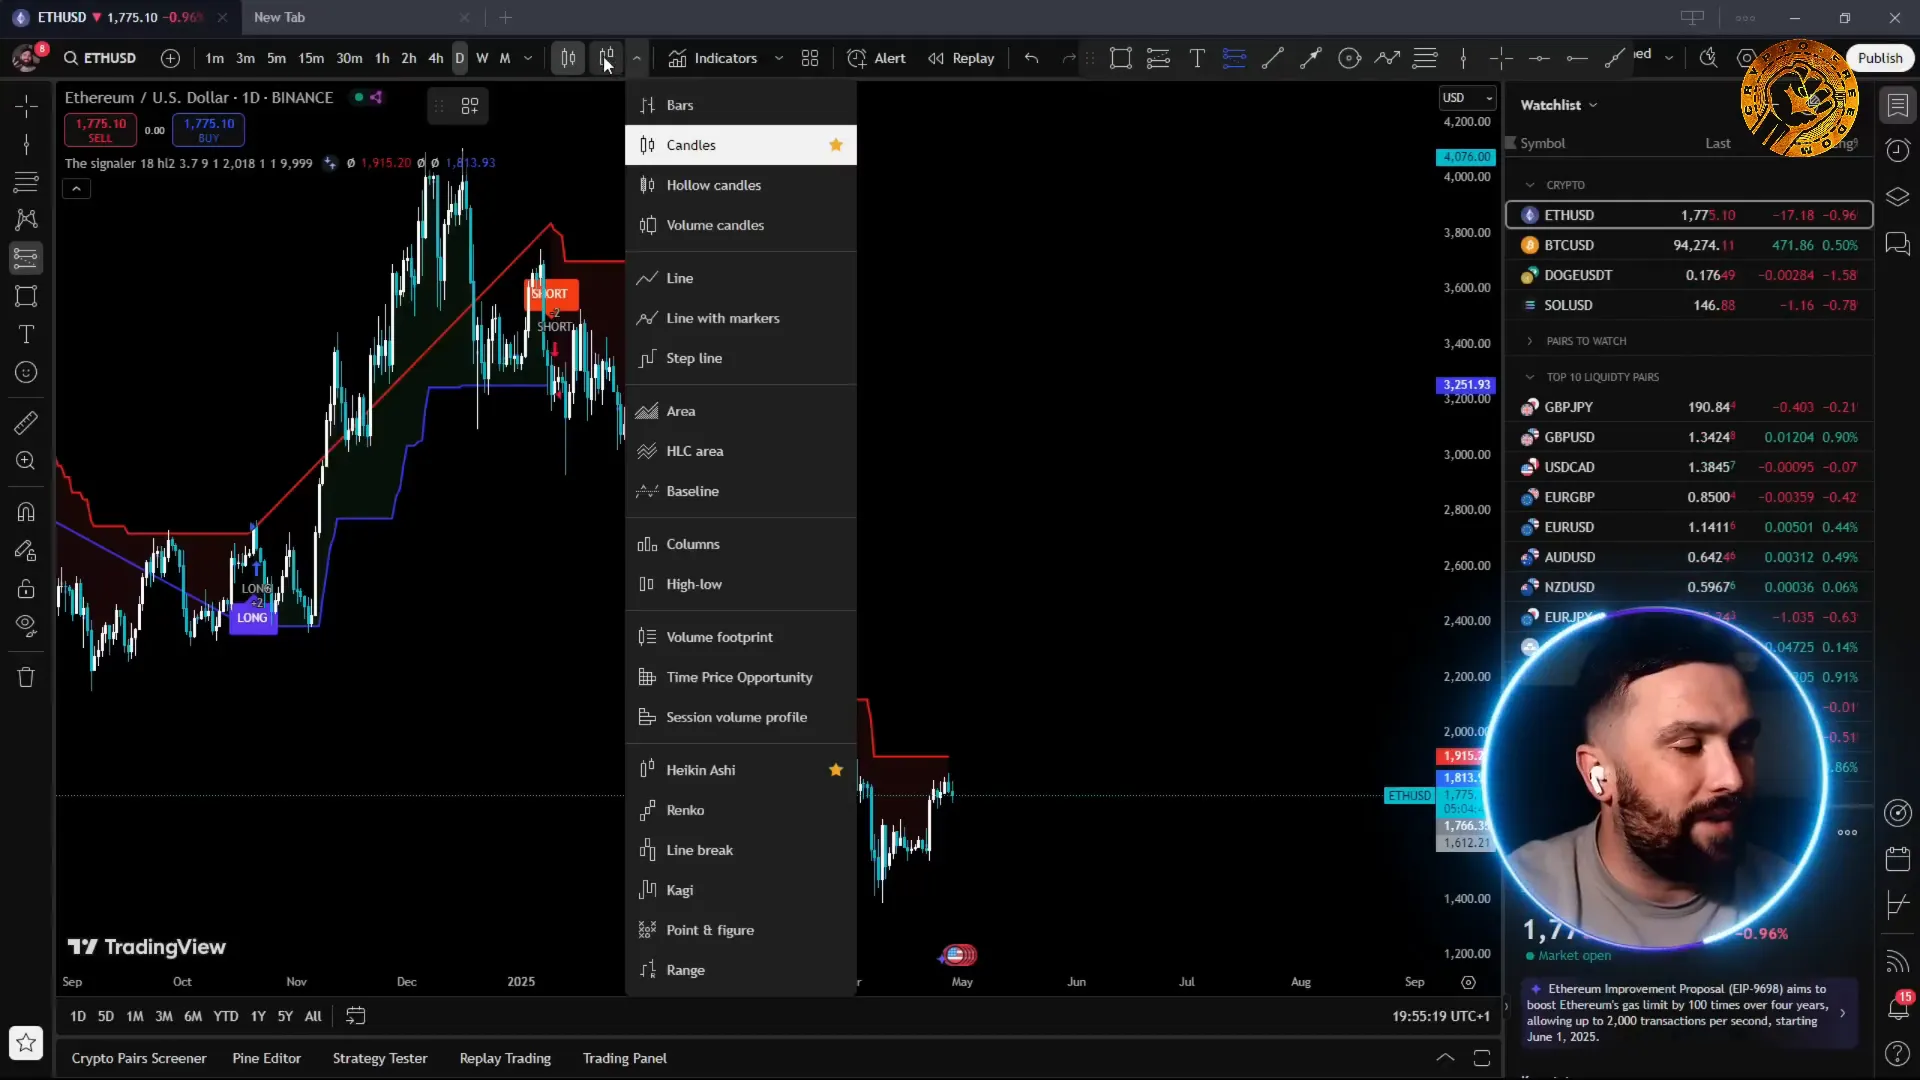
Task: Open help center question icon
Action: [x=1897, y=1054]
